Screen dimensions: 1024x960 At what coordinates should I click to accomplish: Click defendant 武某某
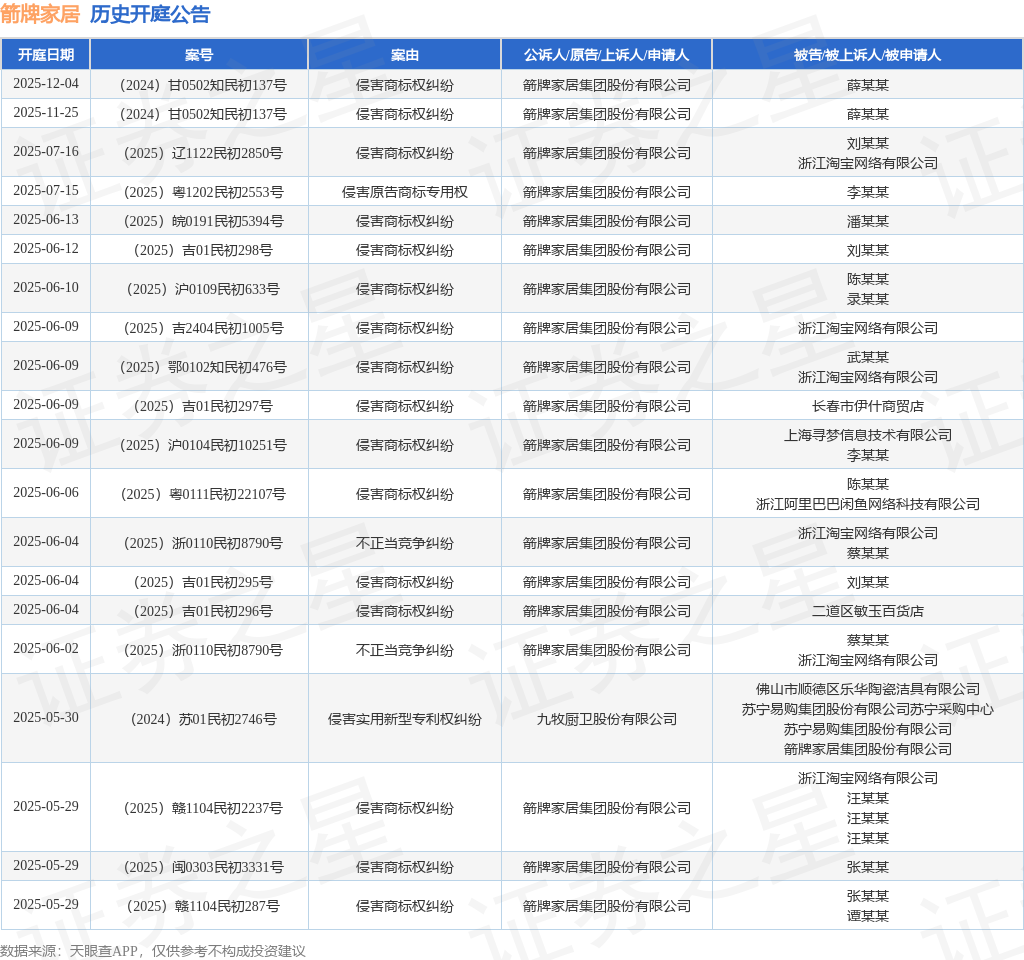867,357
